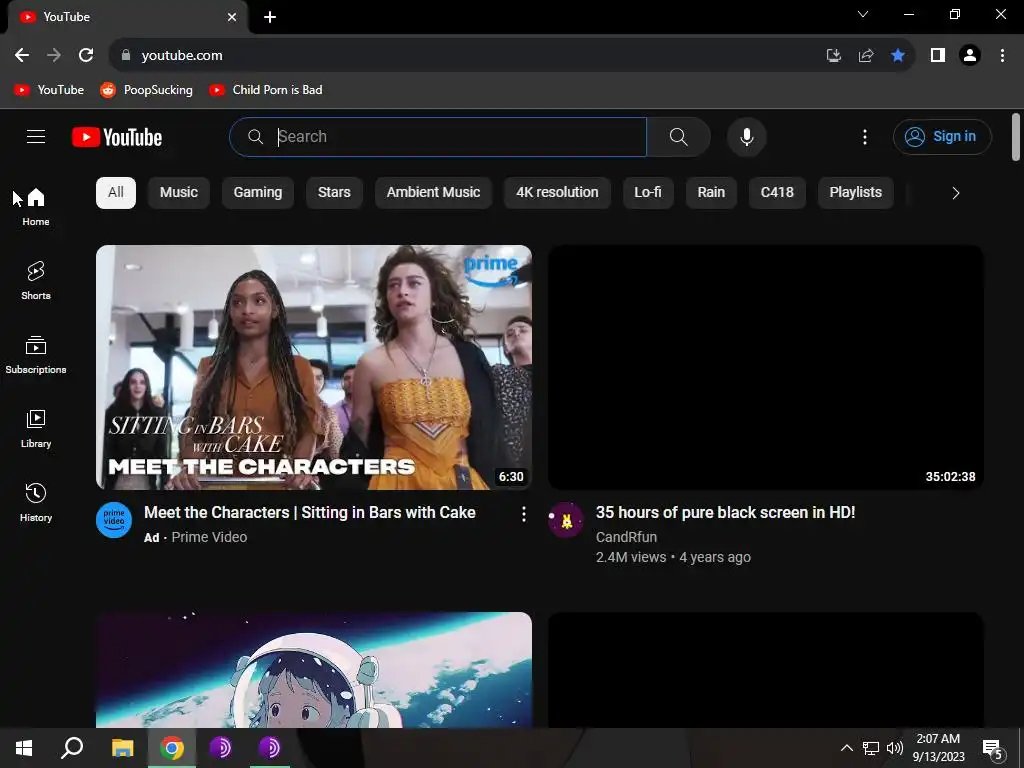Viewport: 1024px width, 768px height.
Task: Toggle the browser side panel
Action: point(938,56)
